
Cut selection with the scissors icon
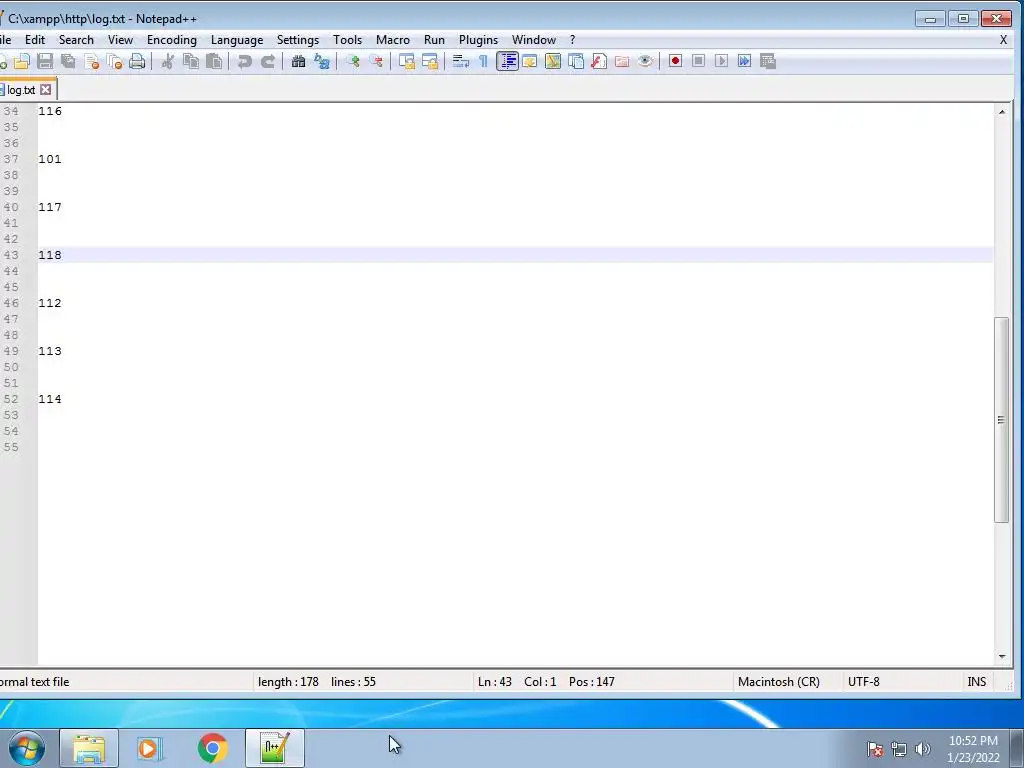(x=168, y=61)
